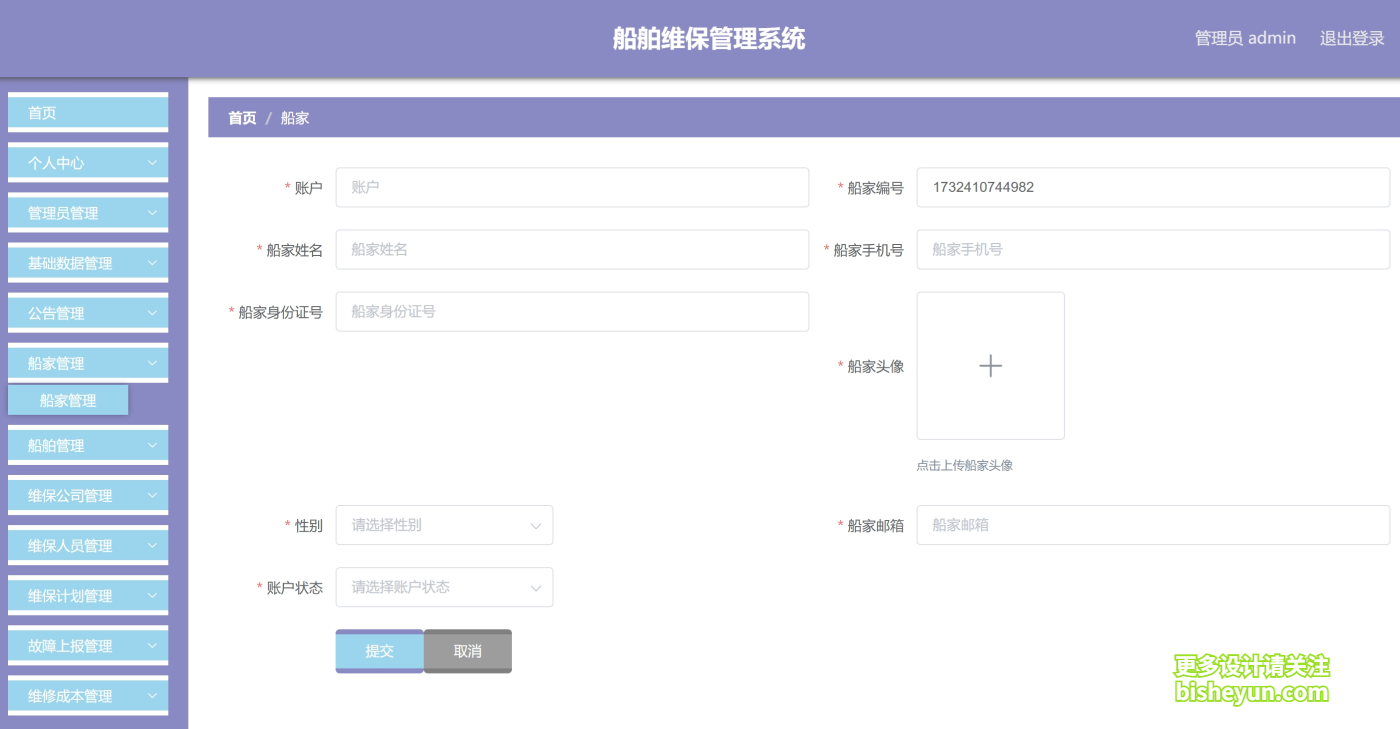Expand the 故障上报管理 sidebar menu
Image resolution: width=1400 pixels, height=729 pixels.
pos(88,646)
